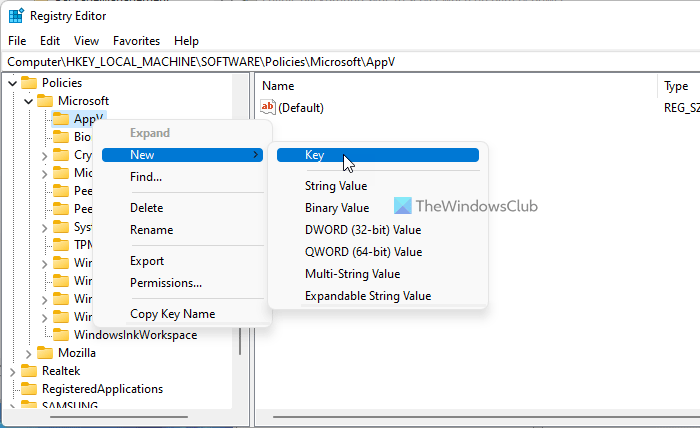Click the Registry Editor app icon
Image resolution: width=700 pixels, height=428 pixels.
pos(16,16)
